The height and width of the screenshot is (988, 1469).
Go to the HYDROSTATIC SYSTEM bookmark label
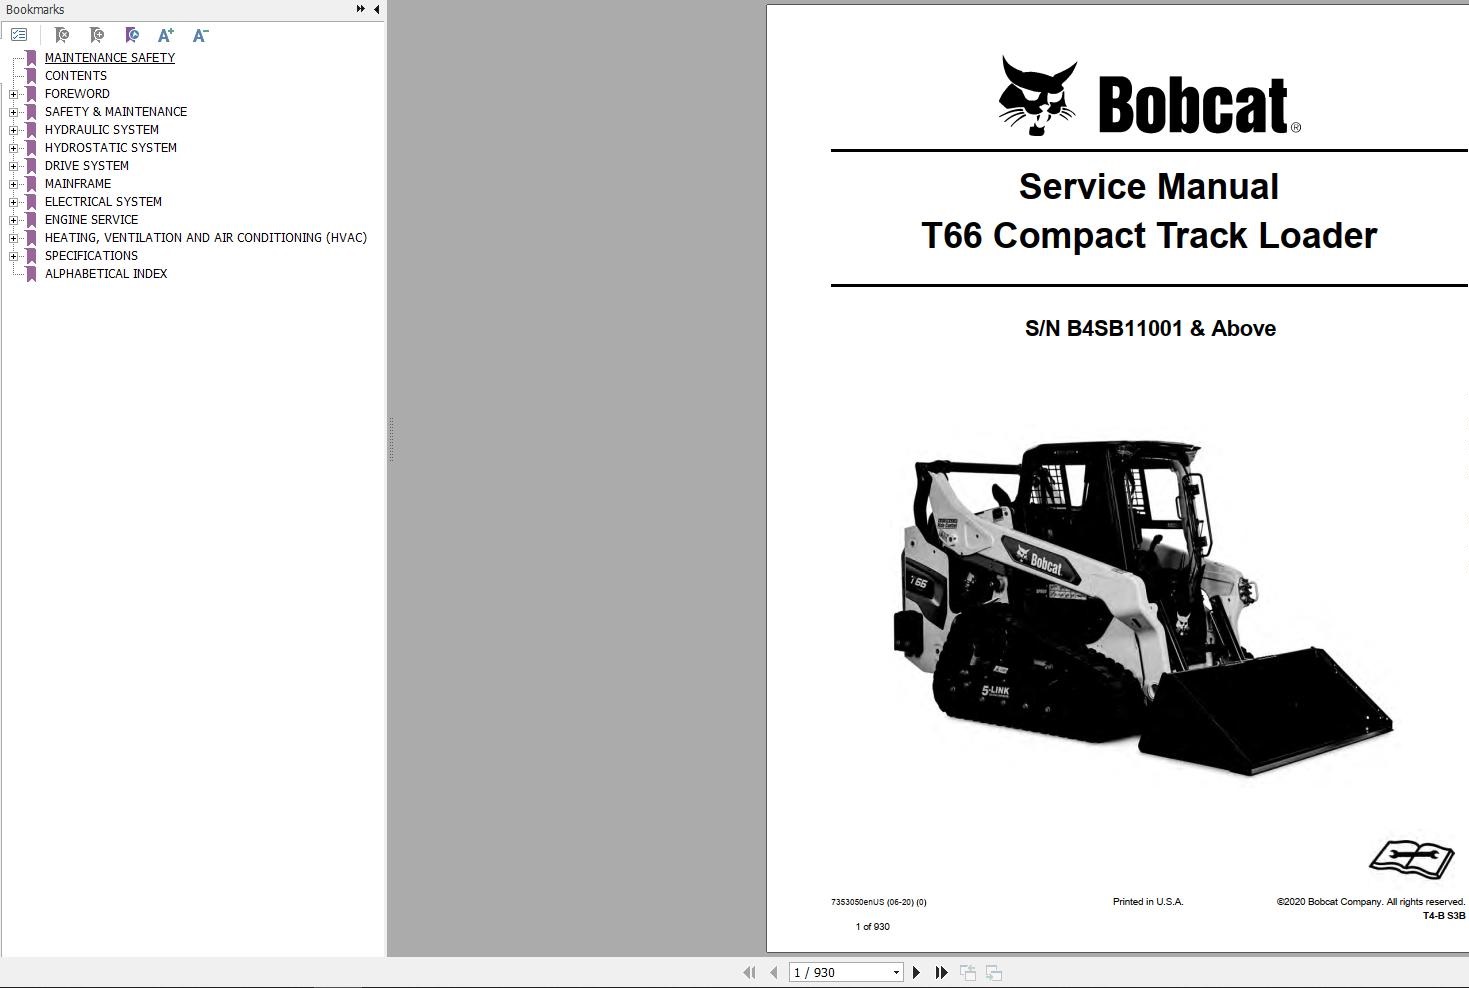pyautogui.click(x=111, y=148)
